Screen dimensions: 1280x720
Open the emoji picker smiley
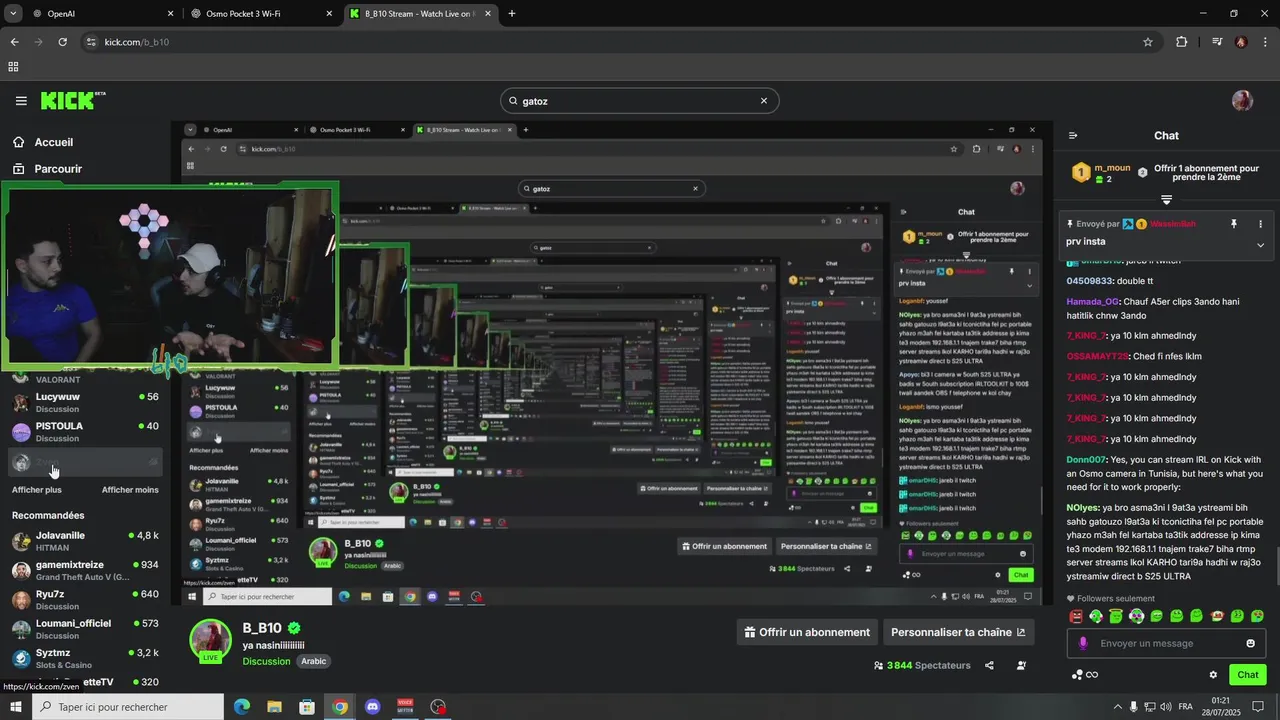tap(1250, 643)
